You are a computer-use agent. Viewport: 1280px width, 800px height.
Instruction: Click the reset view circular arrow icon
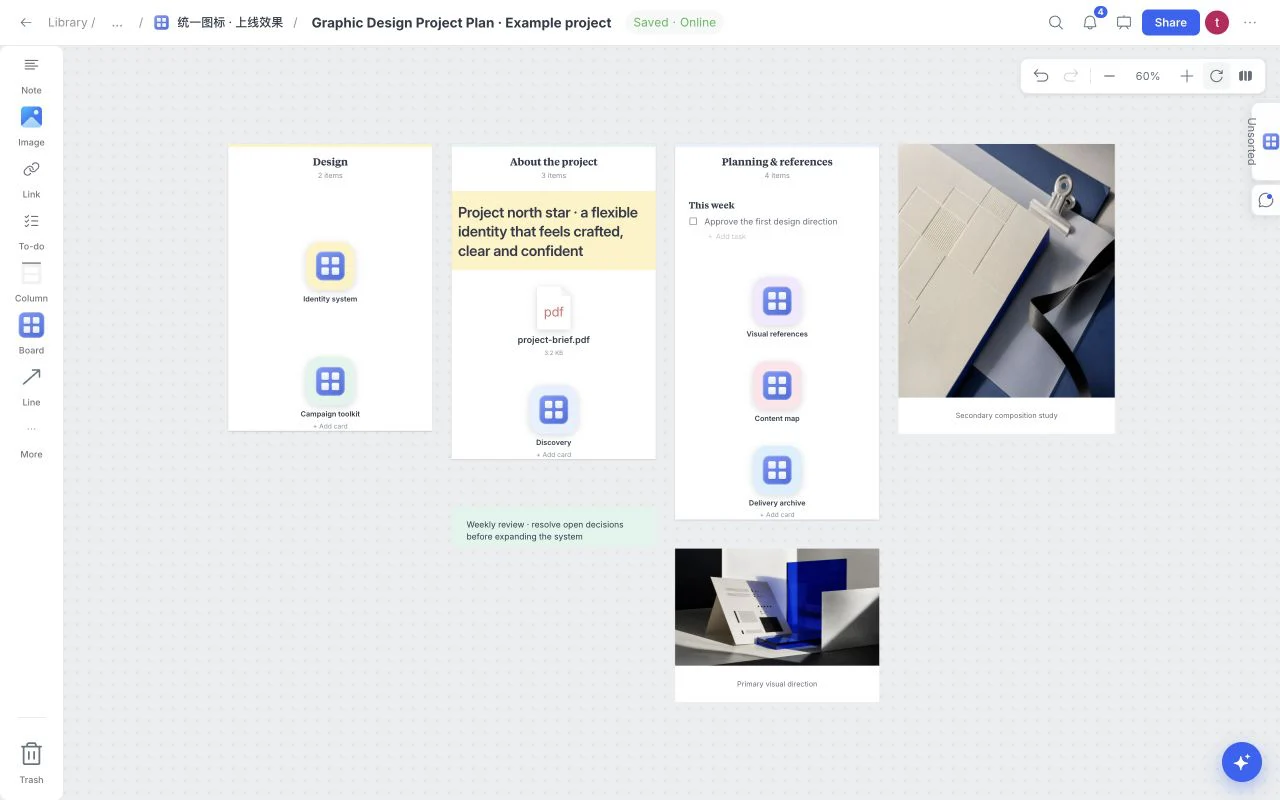pos(1216,76)
